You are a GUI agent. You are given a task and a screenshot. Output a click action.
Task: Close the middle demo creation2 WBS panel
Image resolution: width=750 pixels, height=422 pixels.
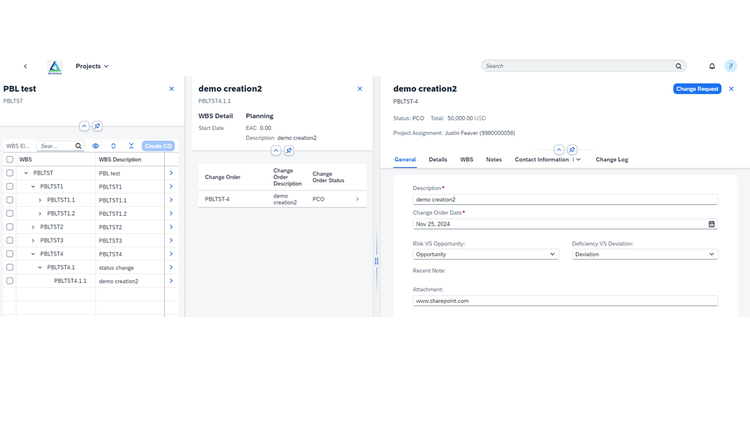click(x=360, y=89)
